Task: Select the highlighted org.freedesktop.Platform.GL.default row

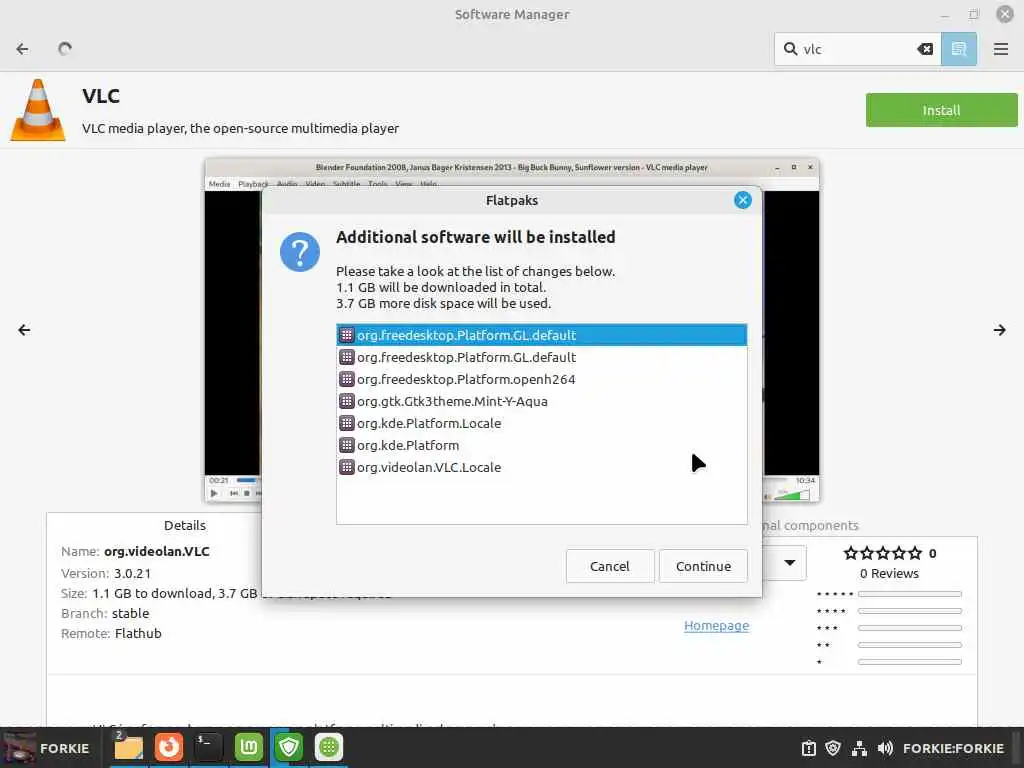Action: (541, 335)
